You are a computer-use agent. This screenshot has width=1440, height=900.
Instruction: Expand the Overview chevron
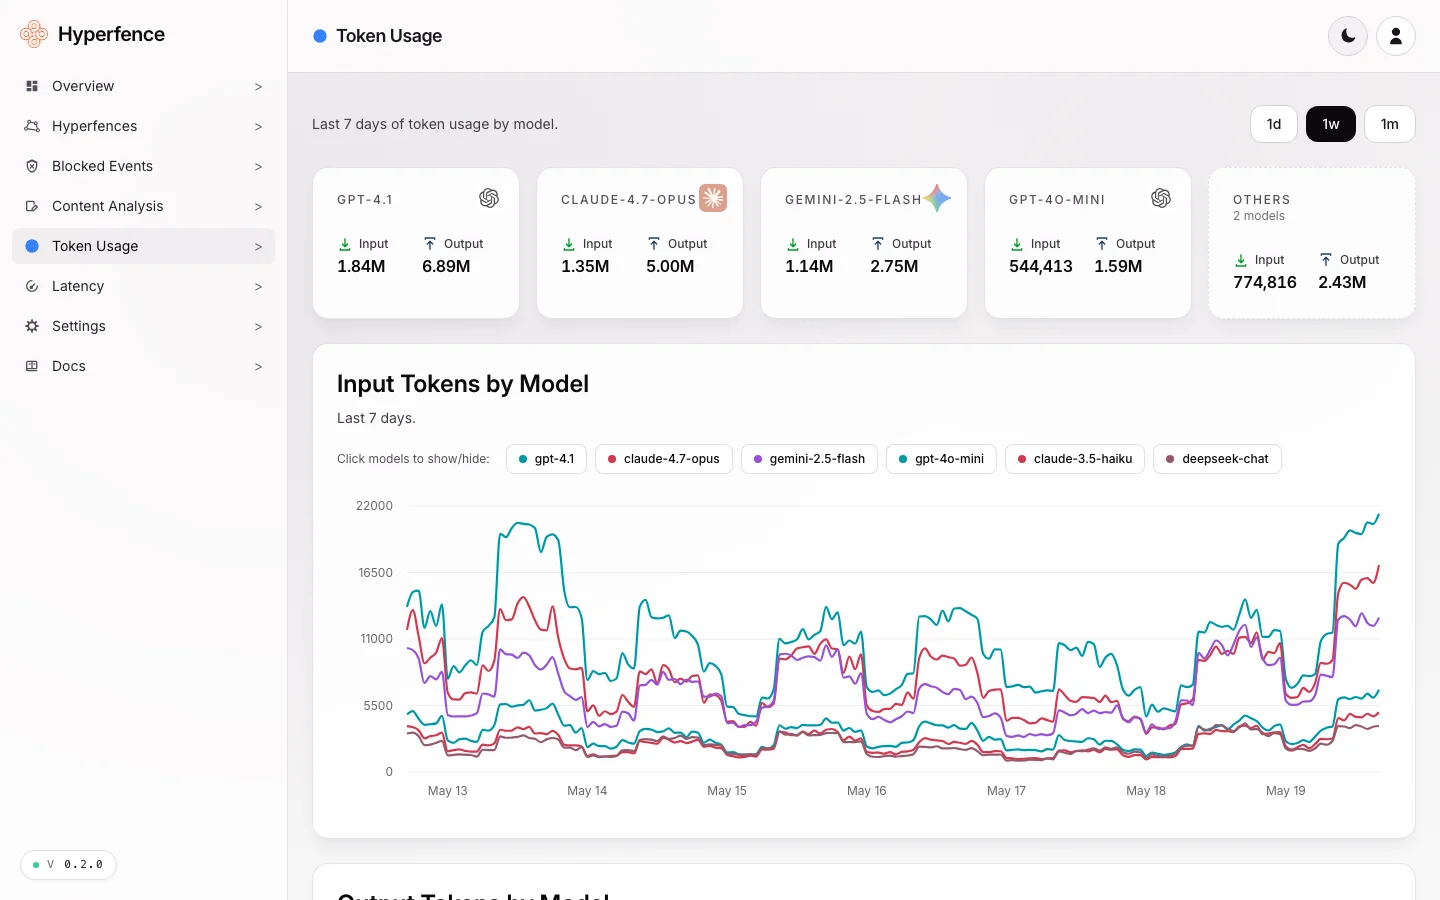[258, 87]
